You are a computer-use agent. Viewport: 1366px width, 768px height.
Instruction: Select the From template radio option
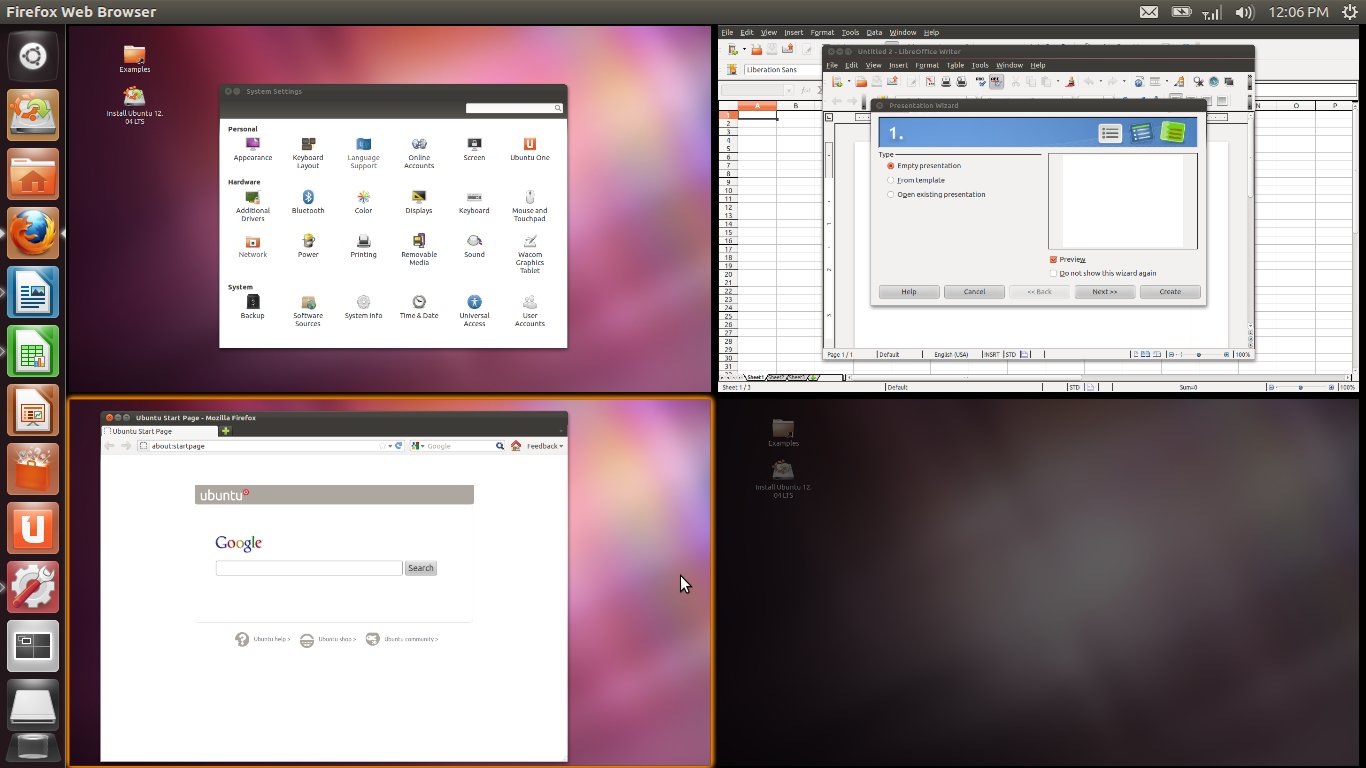tap(891, 180)
